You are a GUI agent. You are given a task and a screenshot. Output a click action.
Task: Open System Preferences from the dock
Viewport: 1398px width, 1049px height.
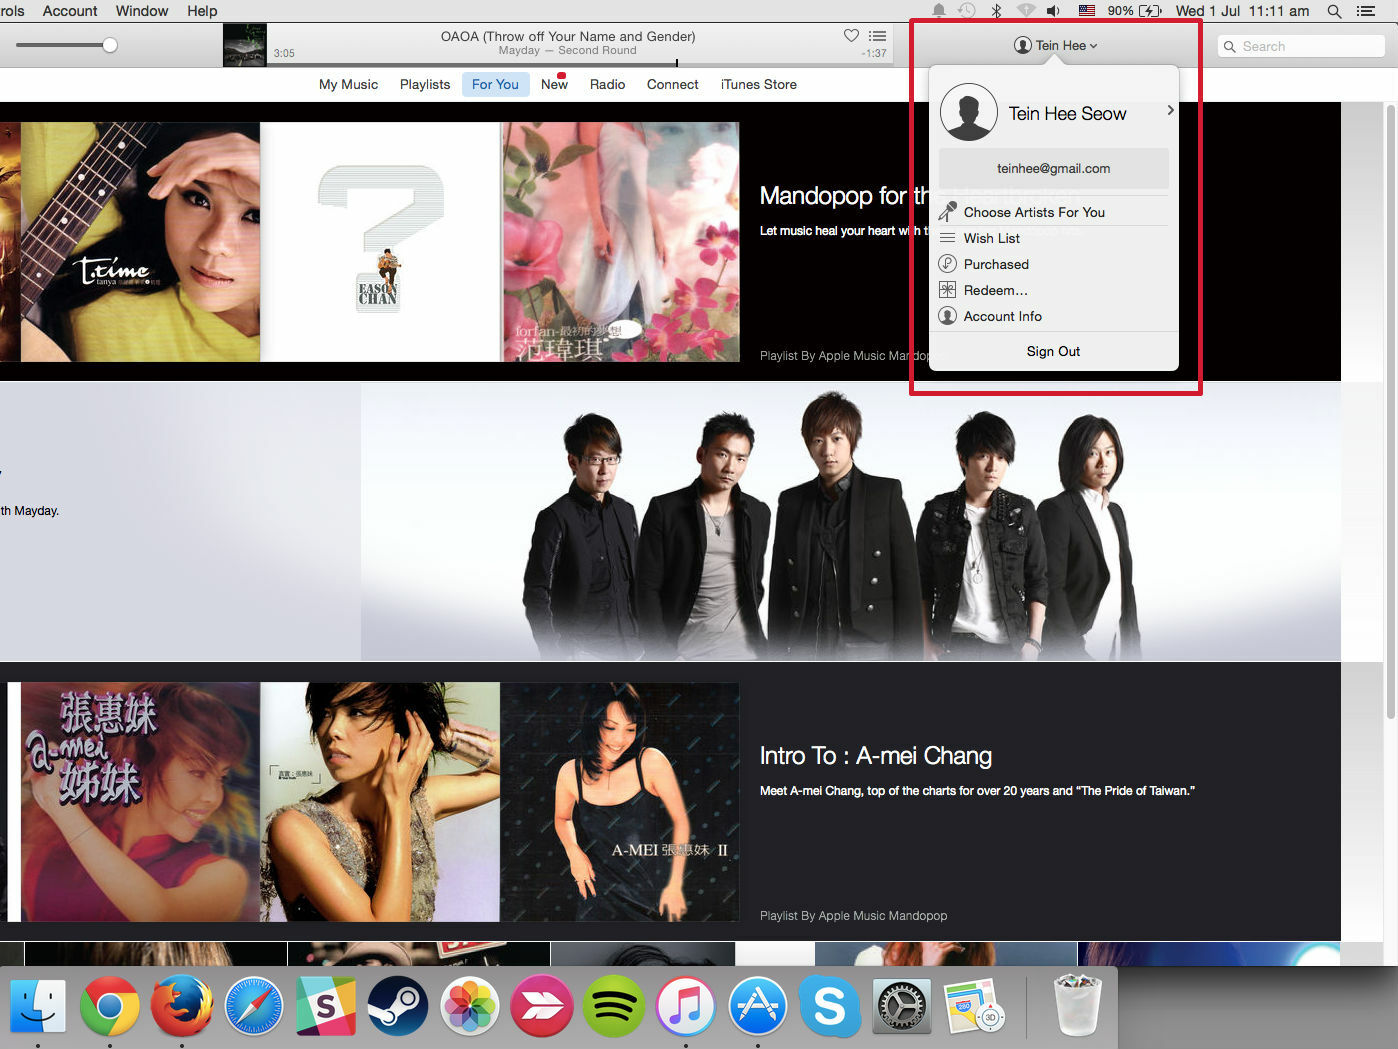pyautogui.click(x=902, y=1006)
